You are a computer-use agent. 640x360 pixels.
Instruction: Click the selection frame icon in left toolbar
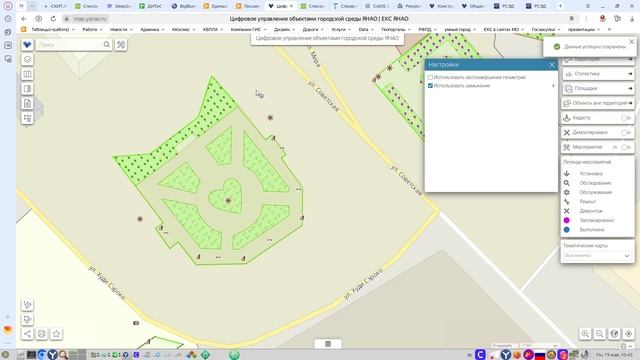coord(27,118)
